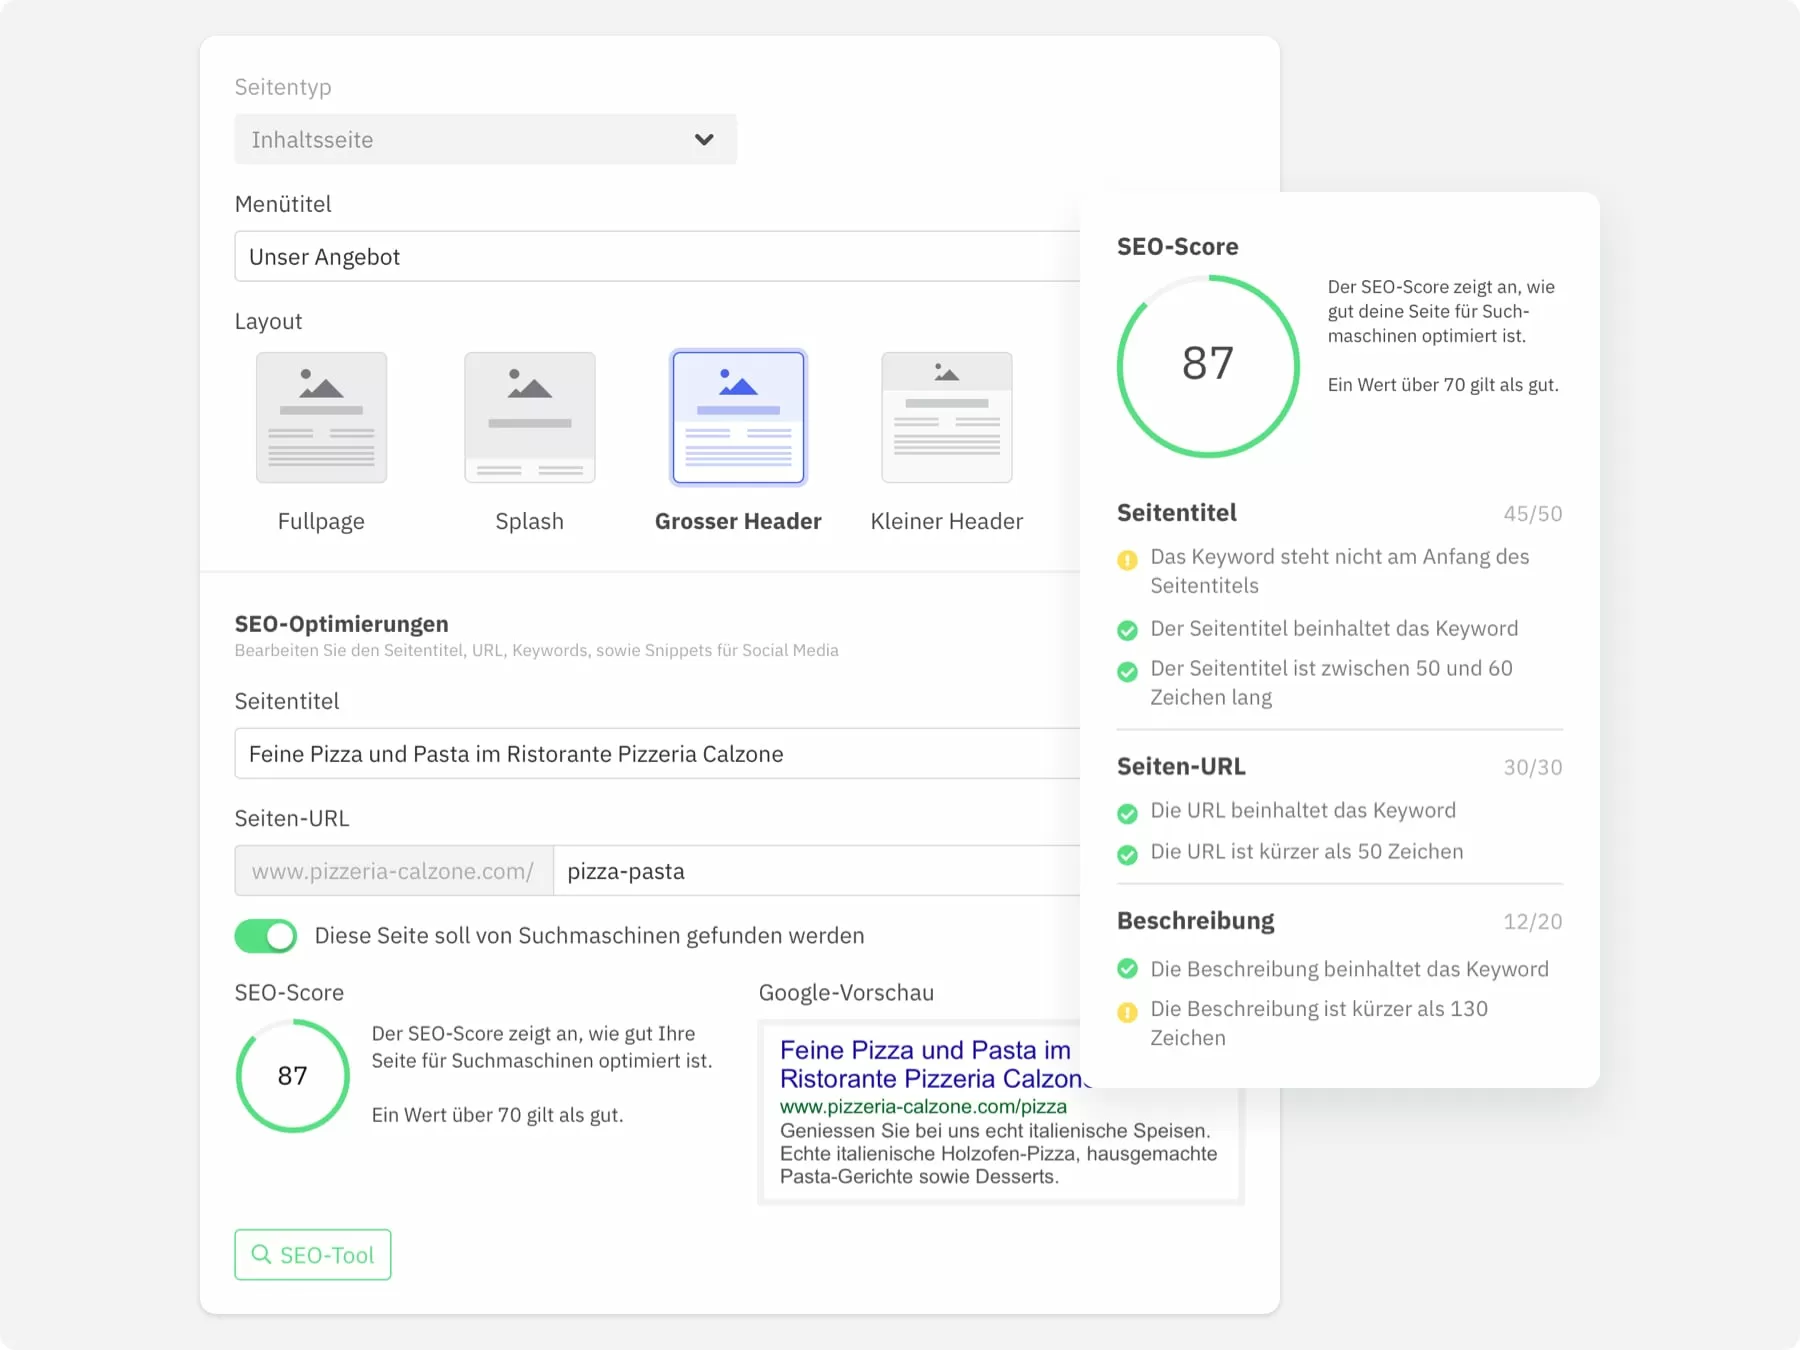This screenshot has width=1800, height=1350.
Task: Click green checkmark beside 'Die URL beinhaltet das Keyword'
Action: tap(1127, 813)
